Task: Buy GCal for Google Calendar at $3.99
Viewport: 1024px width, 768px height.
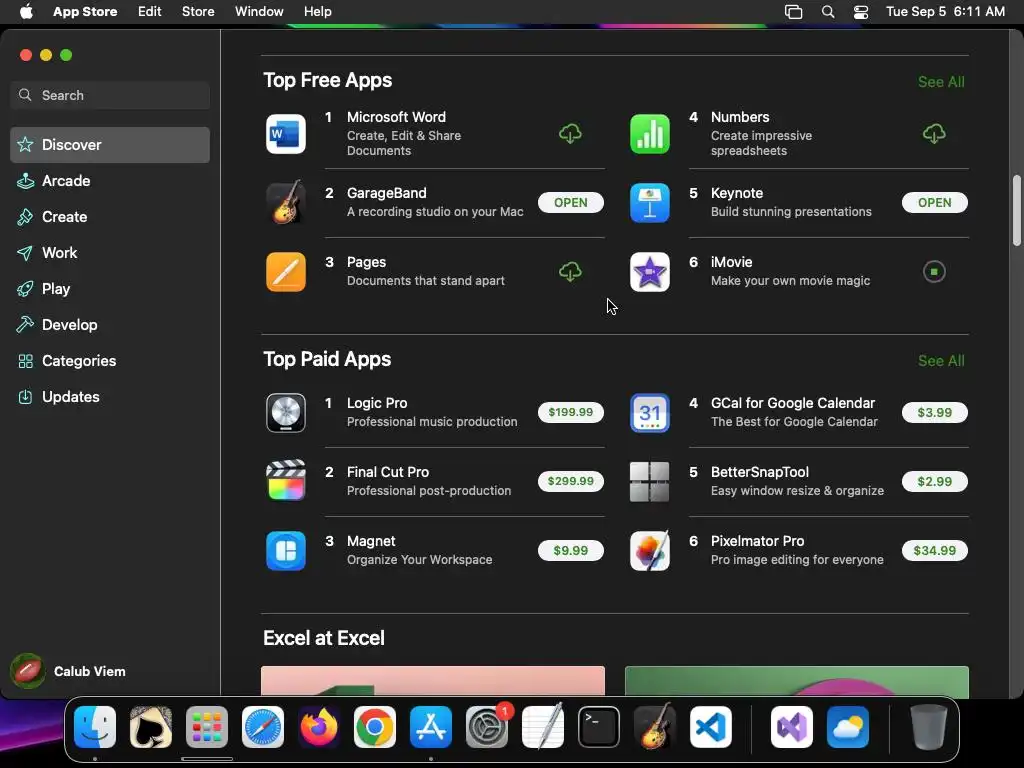Action: click(934, 412)
